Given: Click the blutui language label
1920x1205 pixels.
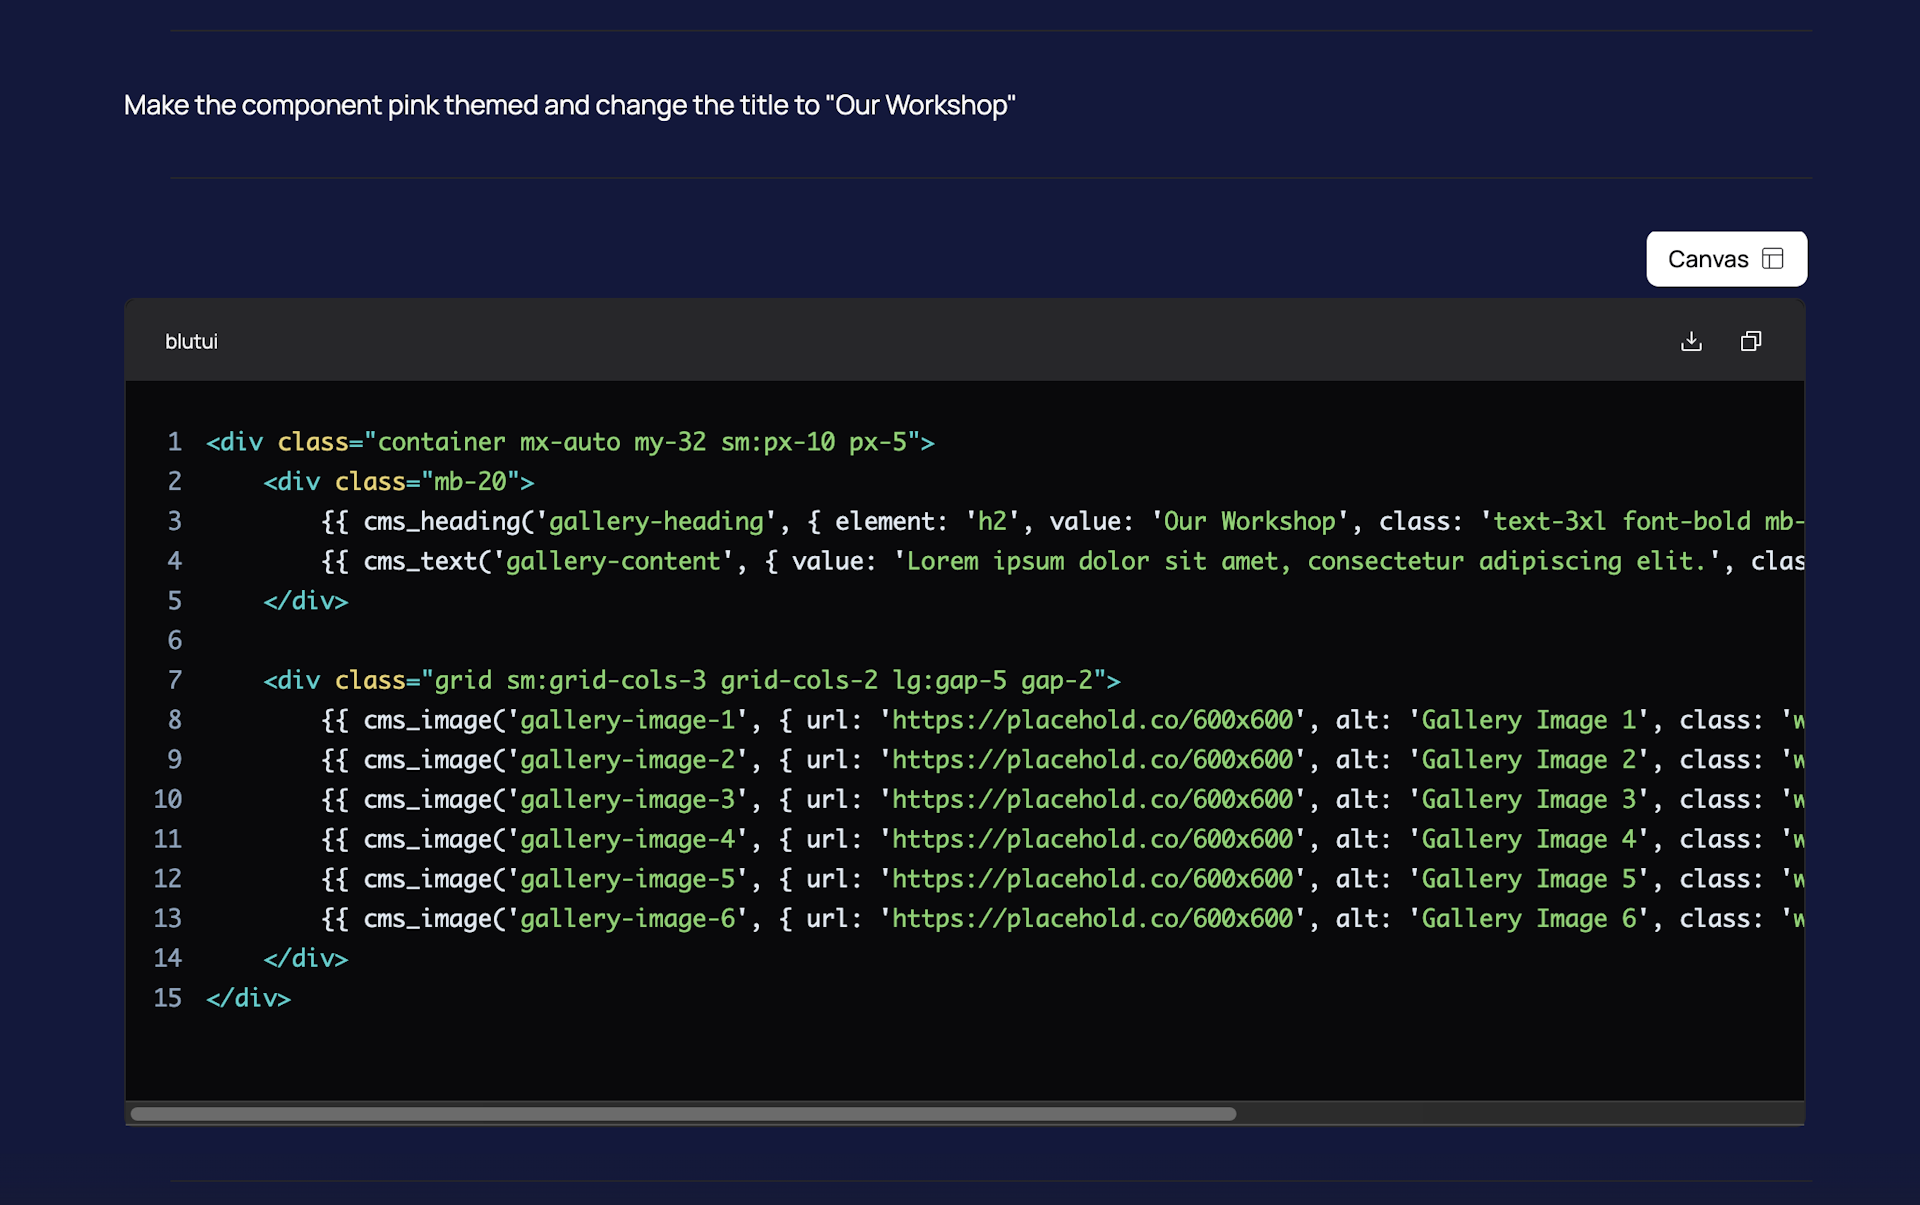Looking at the screenshot, I should [191, 341].
